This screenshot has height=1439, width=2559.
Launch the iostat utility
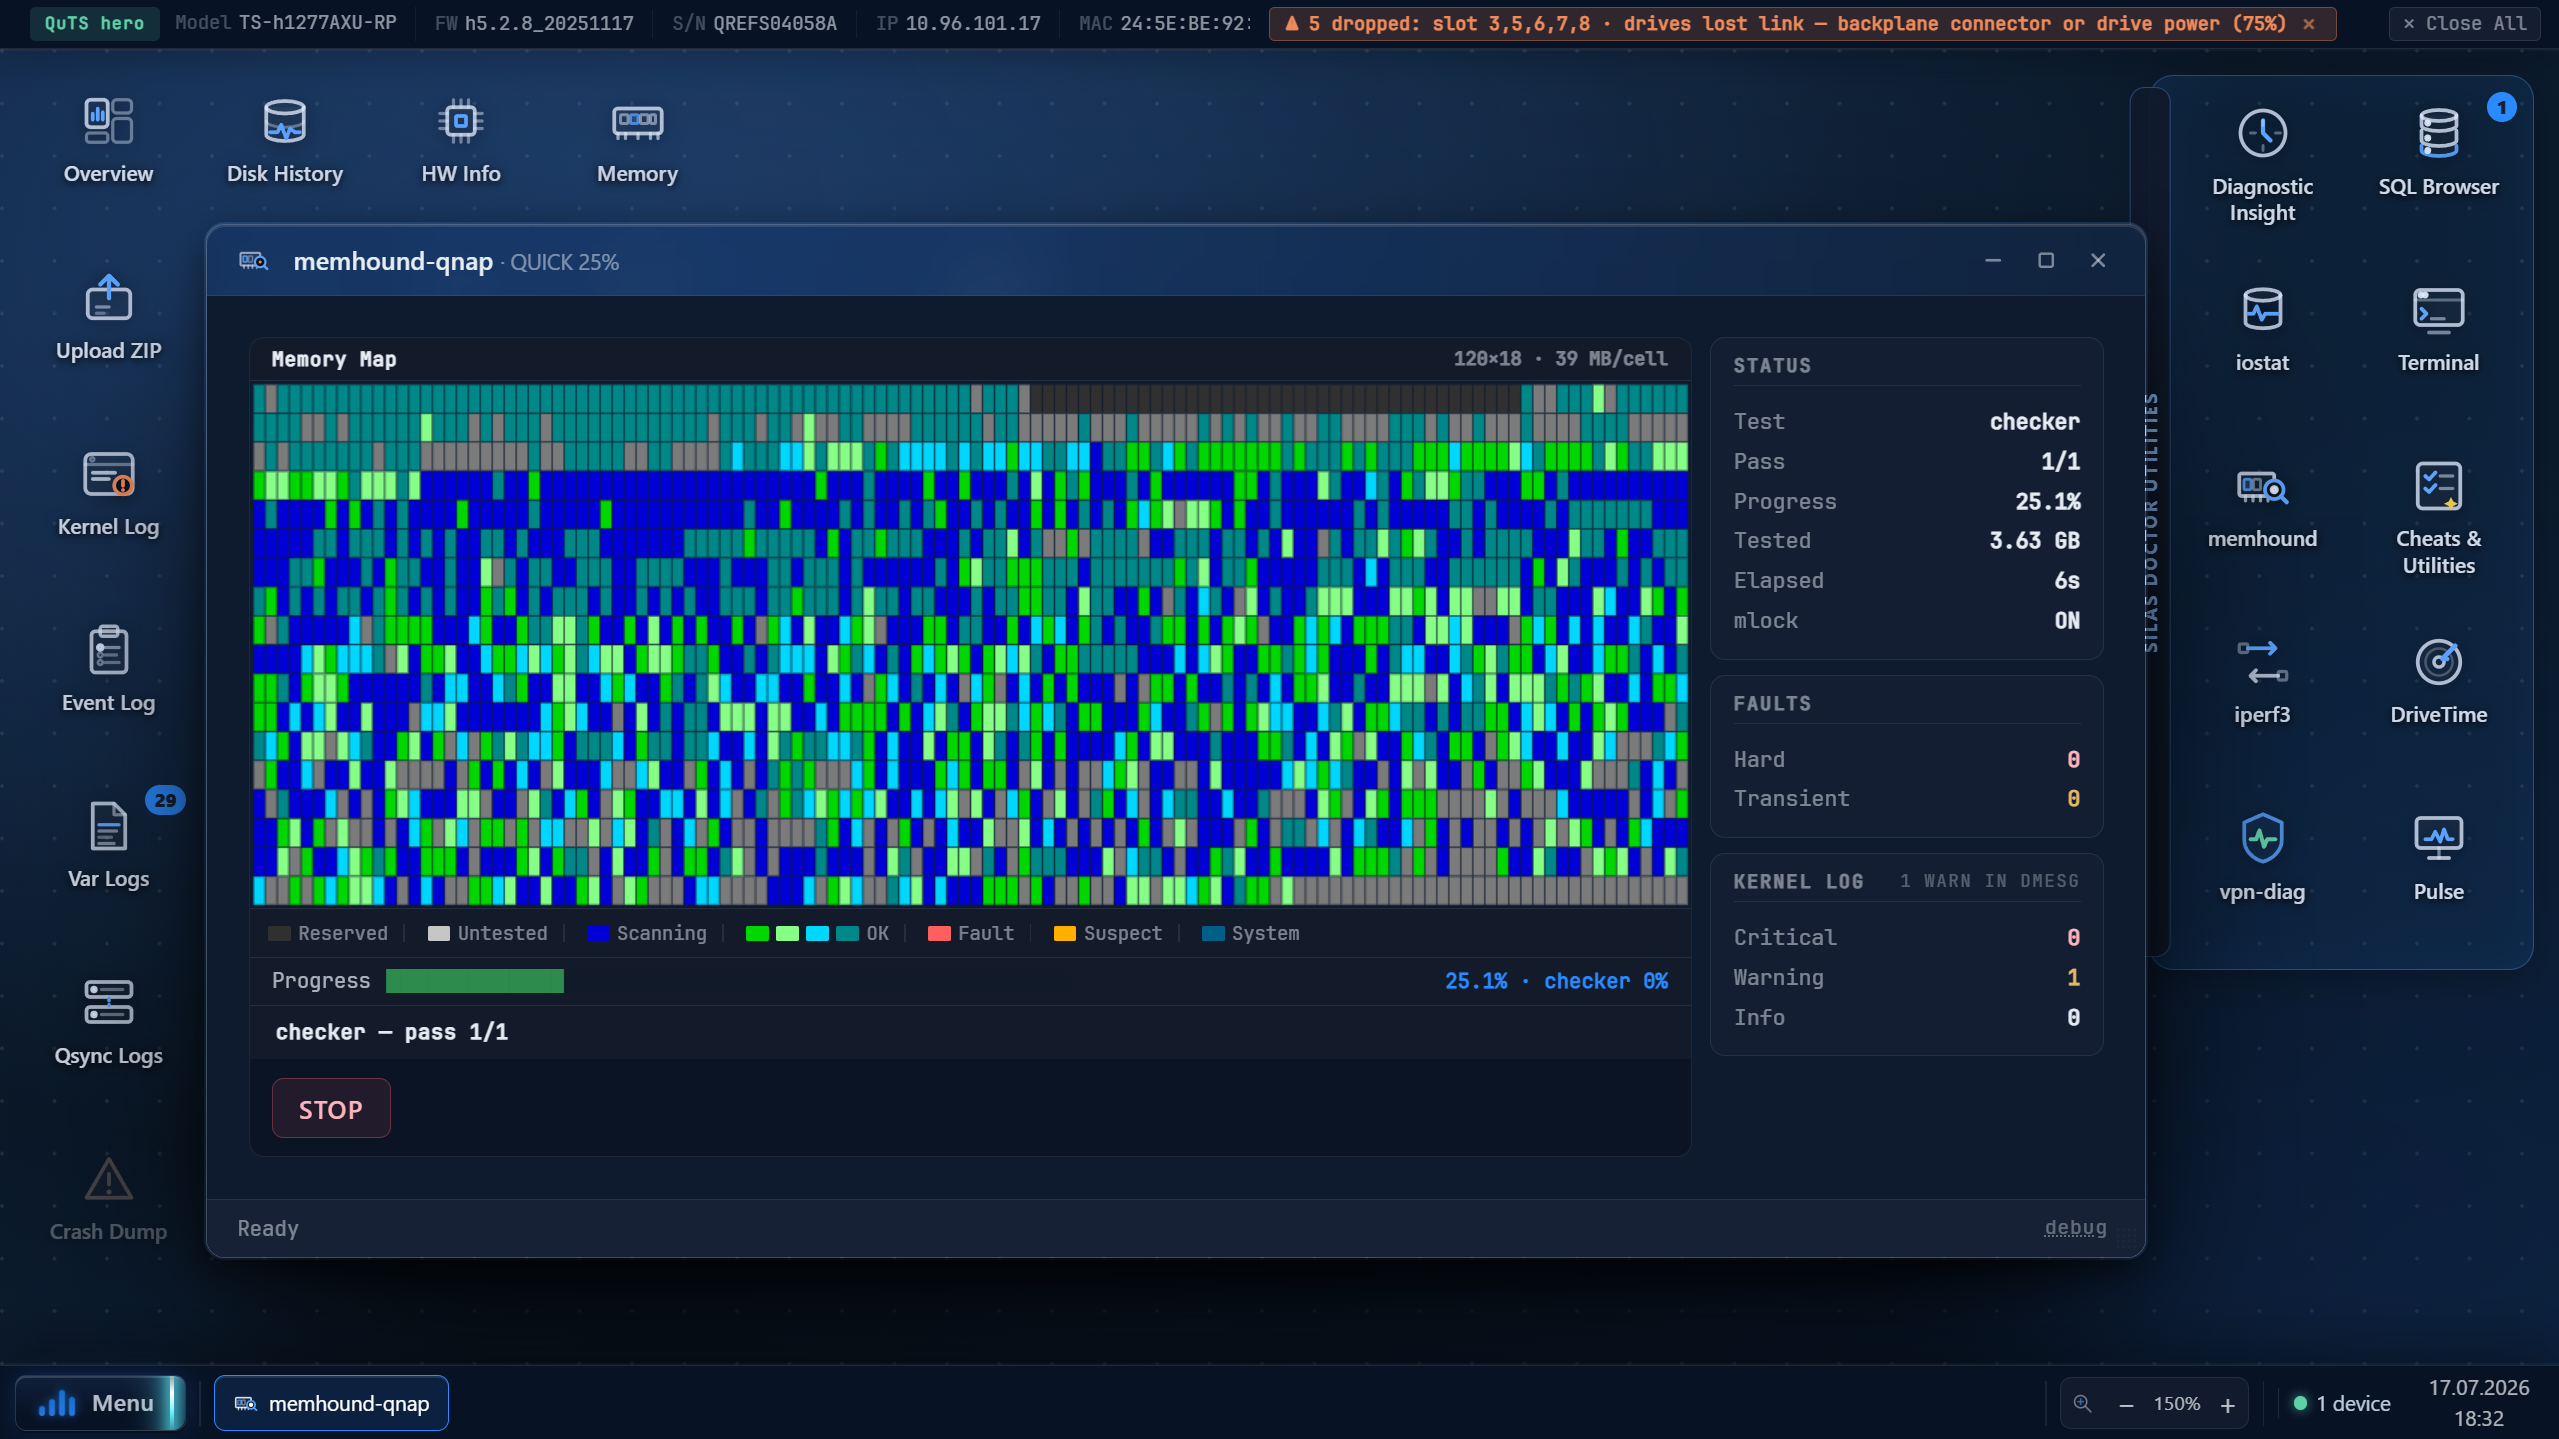point(2262,330)
